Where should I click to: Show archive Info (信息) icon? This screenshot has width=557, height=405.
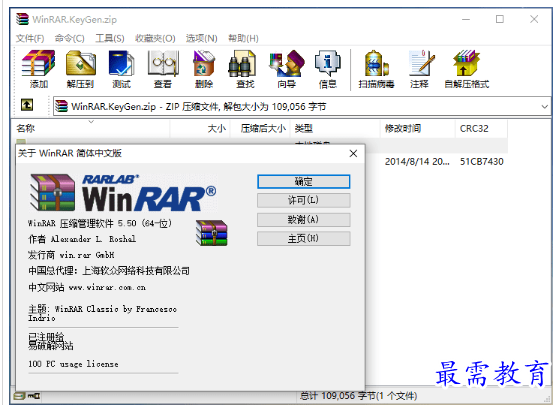tap(328, 69)
